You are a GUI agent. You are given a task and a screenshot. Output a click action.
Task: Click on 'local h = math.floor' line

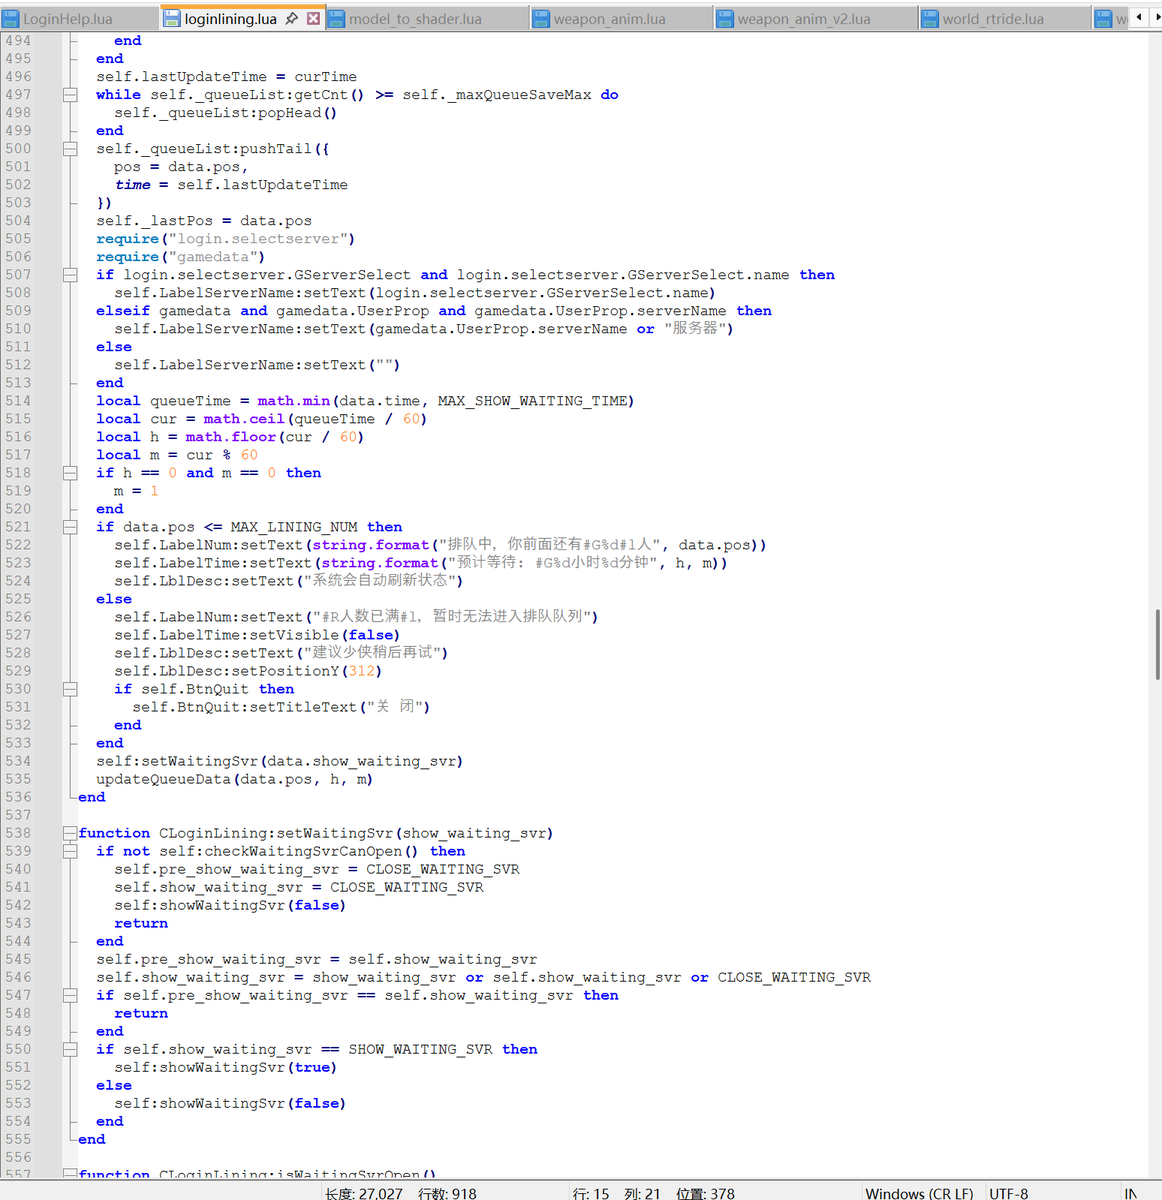point(230,437)
